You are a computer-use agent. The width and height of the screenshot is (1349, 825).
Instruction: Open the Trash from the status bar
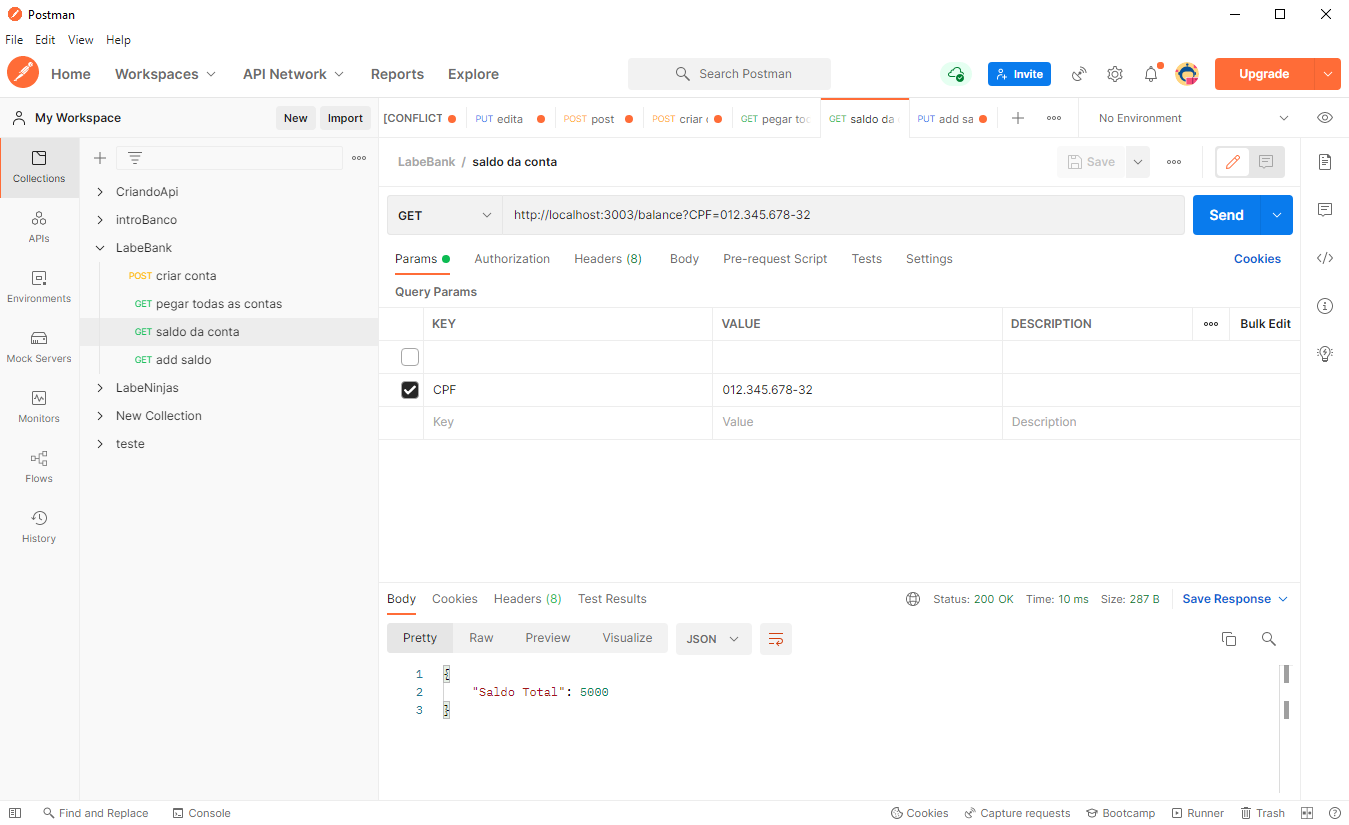tap(1262, 812)
